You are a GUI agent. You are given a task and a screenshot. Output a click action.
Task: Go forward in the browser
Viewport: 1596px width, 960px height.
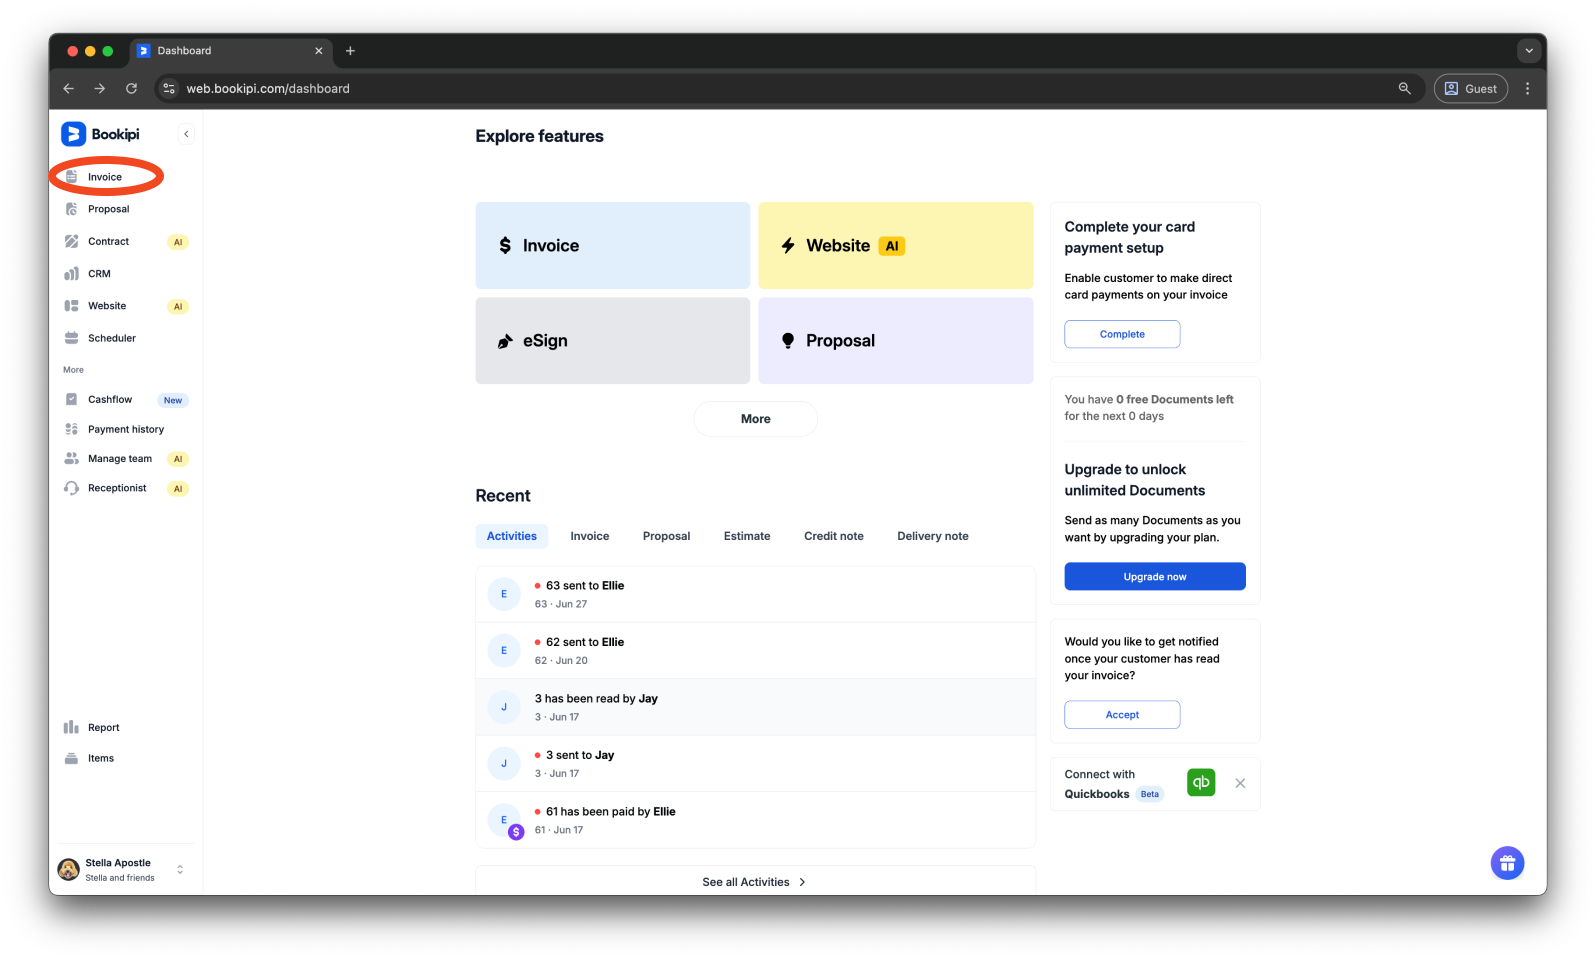click(99, 88)
